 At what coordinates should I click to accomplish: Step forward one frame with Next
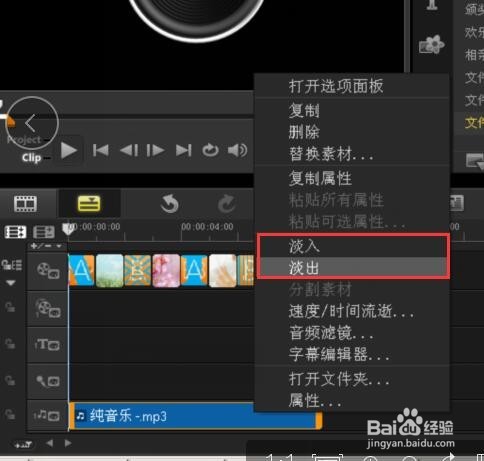click(x=155, y=150)
